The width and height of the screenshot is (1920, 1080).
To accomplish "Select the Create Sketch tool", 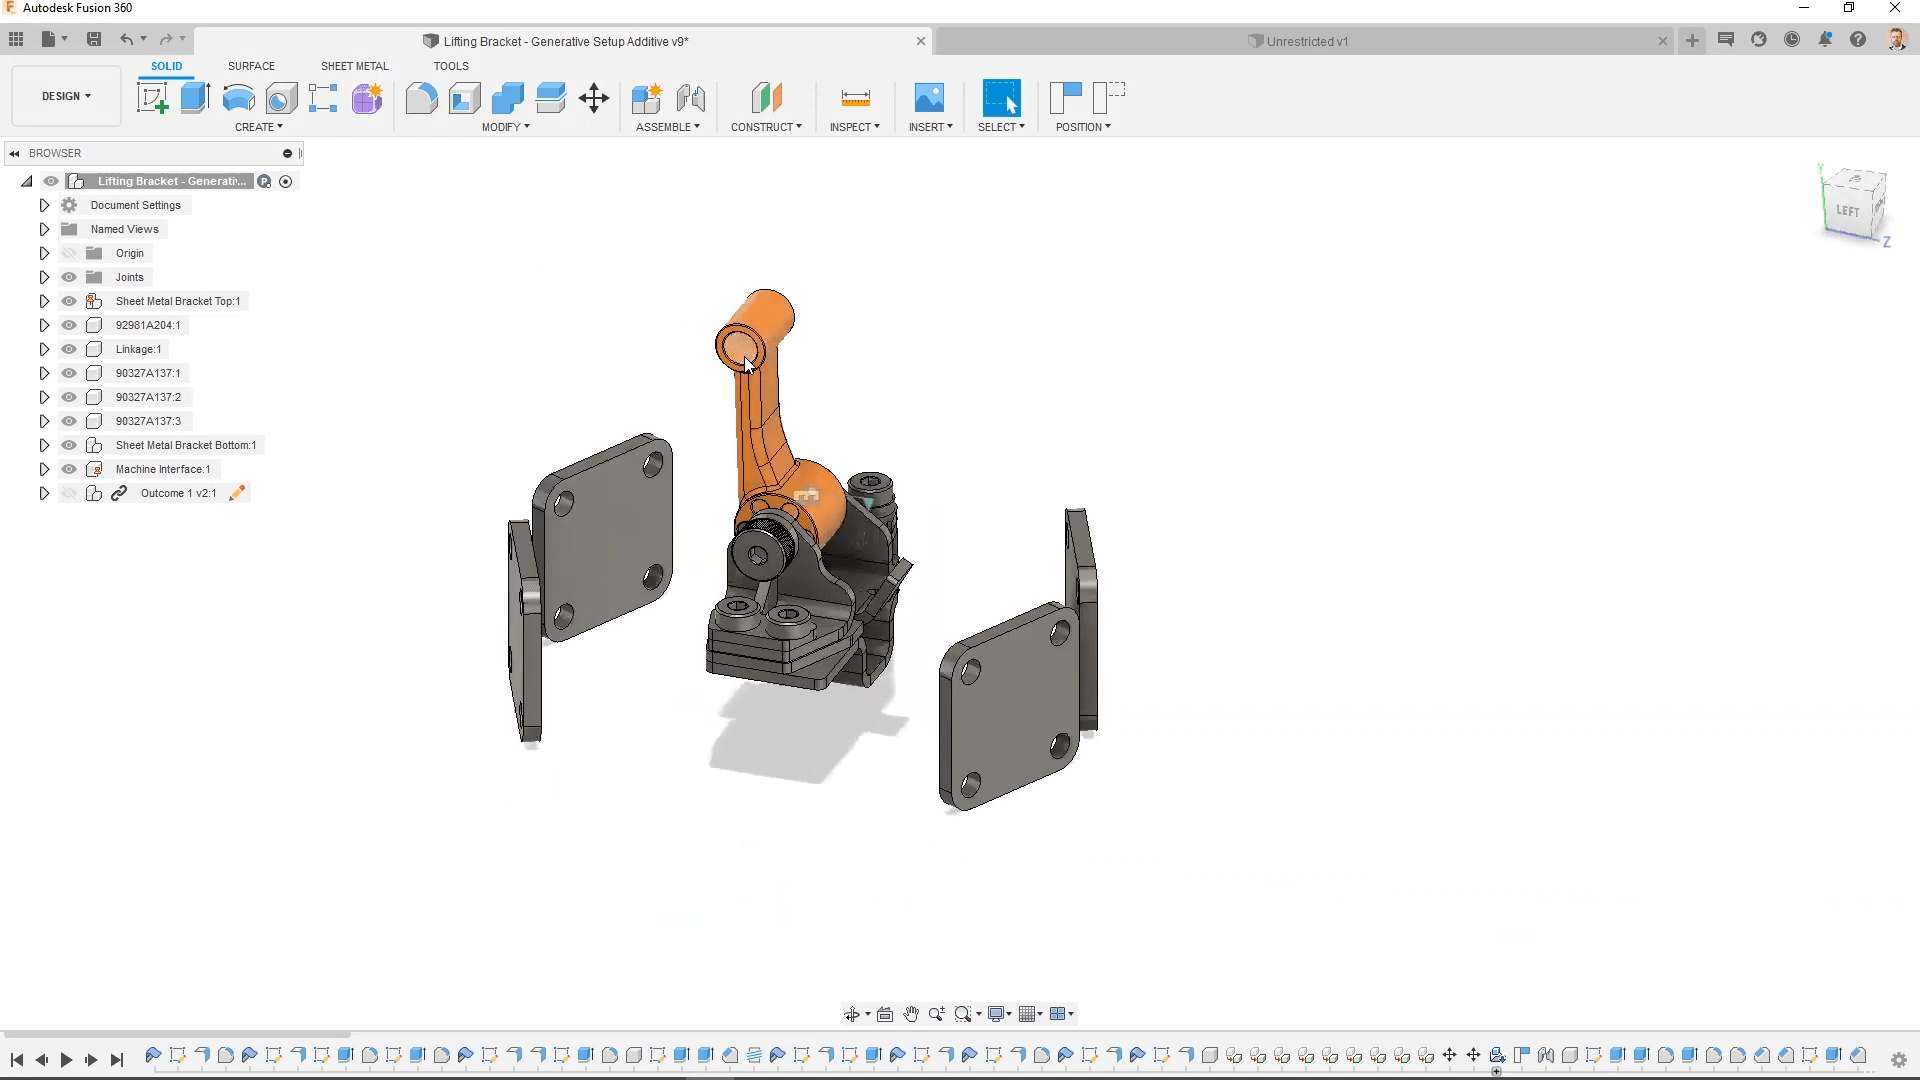I will point(152,97).
